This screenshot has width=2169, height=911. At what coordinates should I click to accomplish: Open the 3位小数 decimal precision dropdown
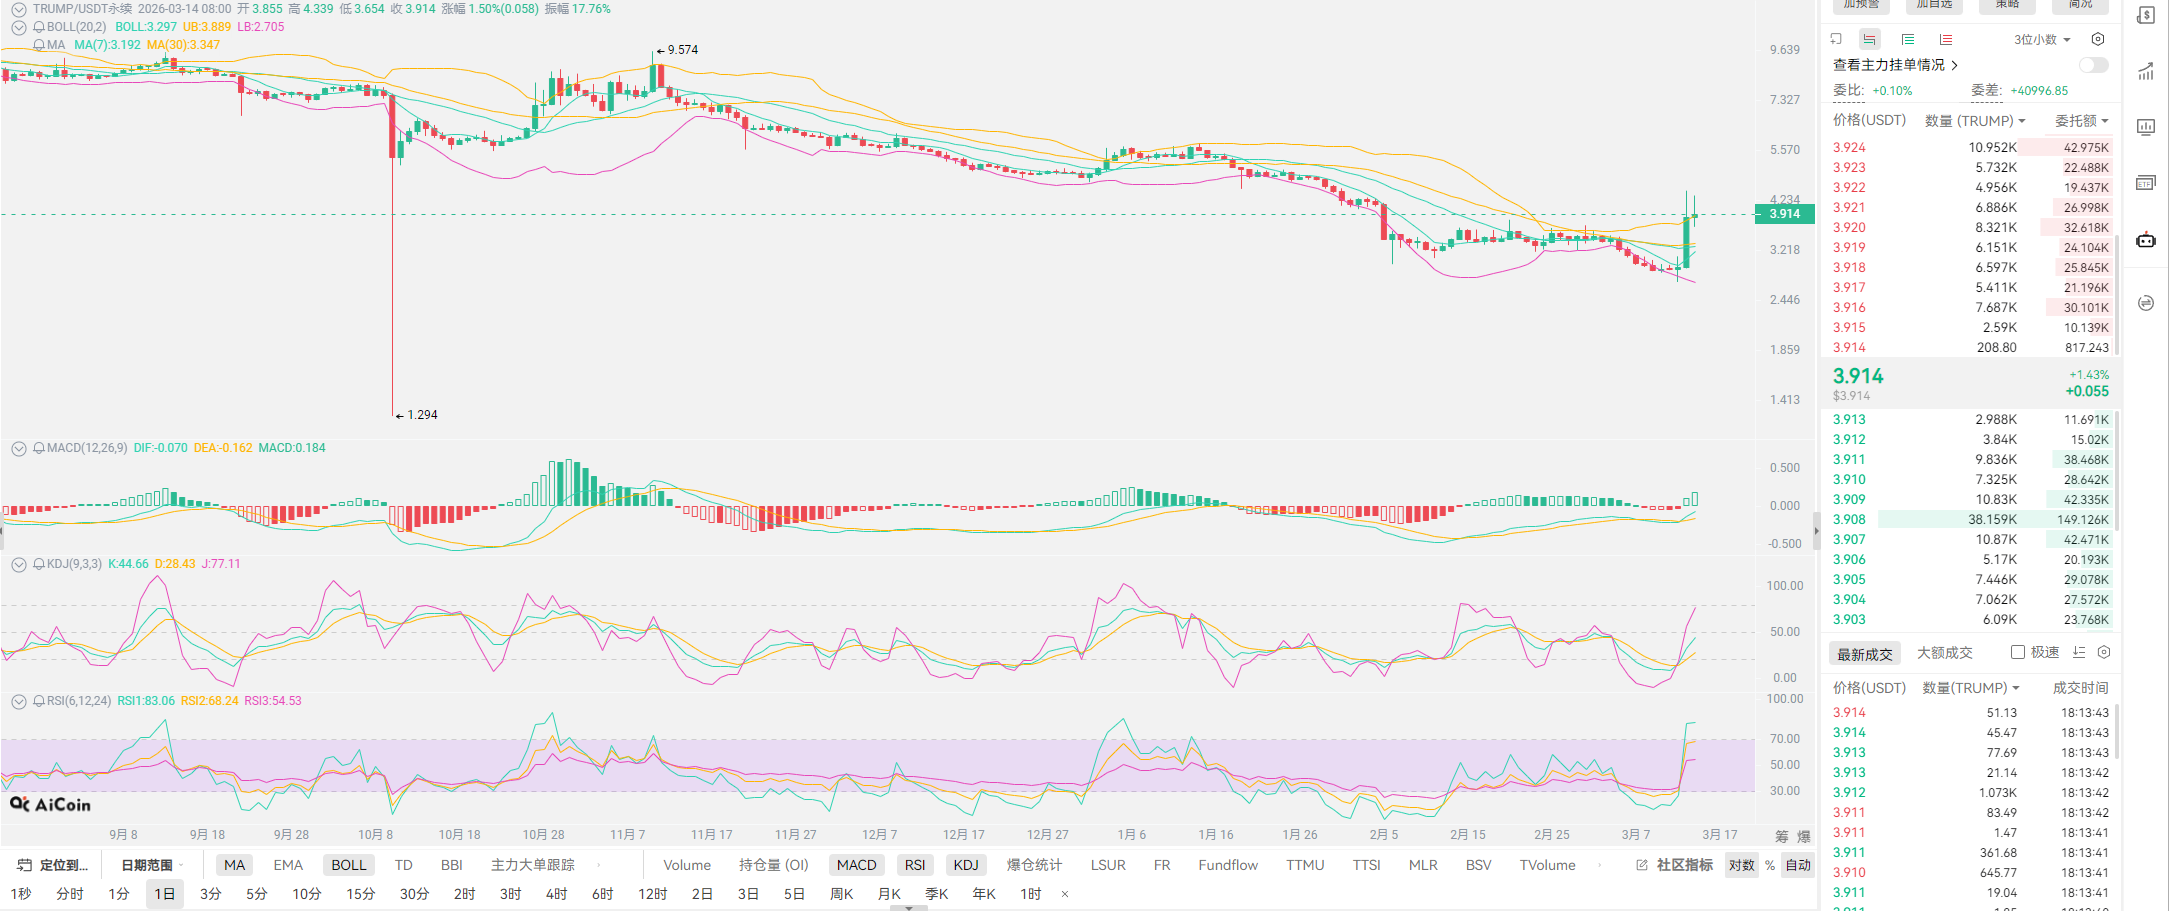[2042, 39]
